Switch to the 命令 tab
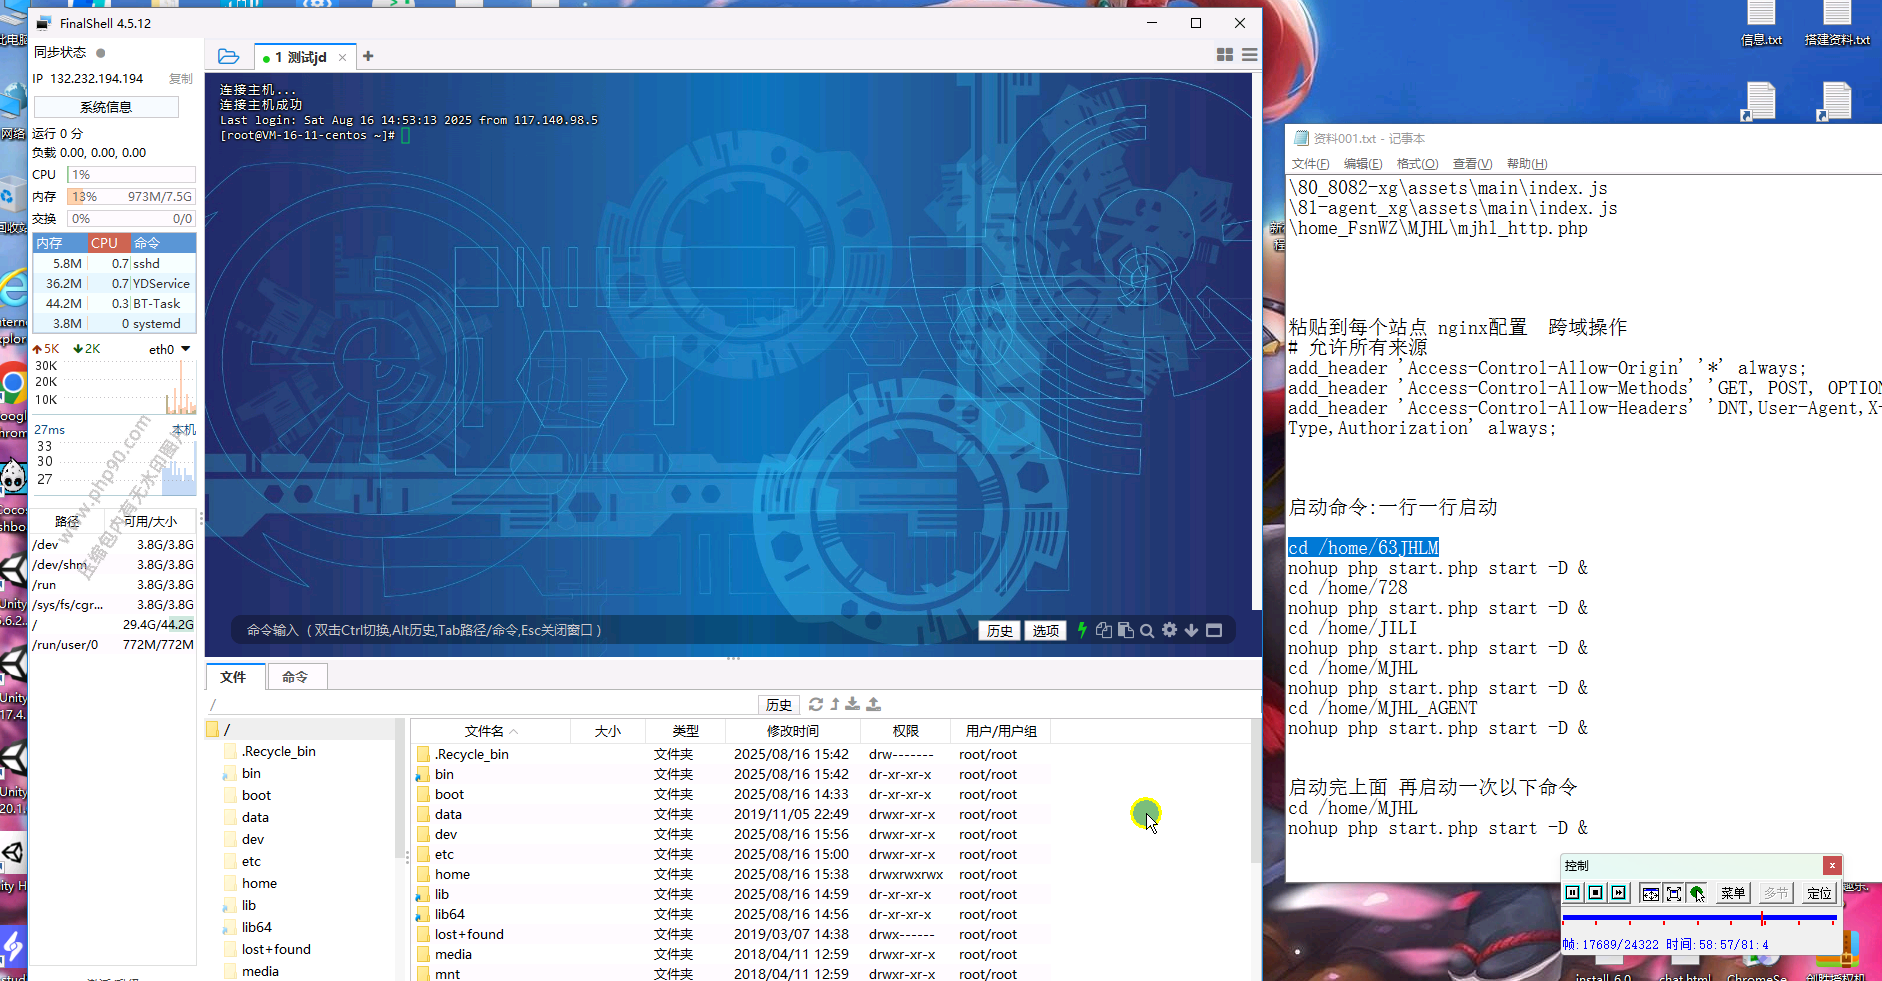 [295, 677]
